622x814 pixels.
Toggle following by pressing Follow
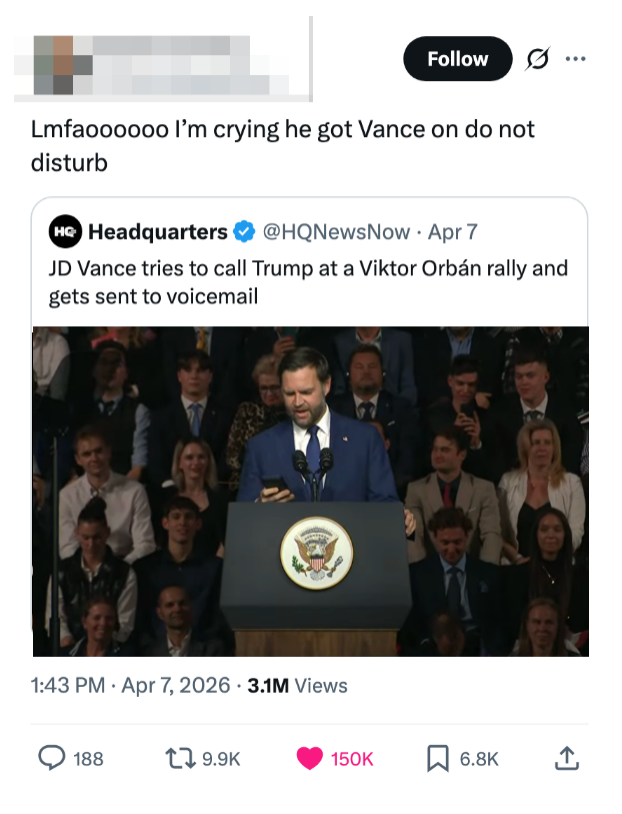pos(457,59)
